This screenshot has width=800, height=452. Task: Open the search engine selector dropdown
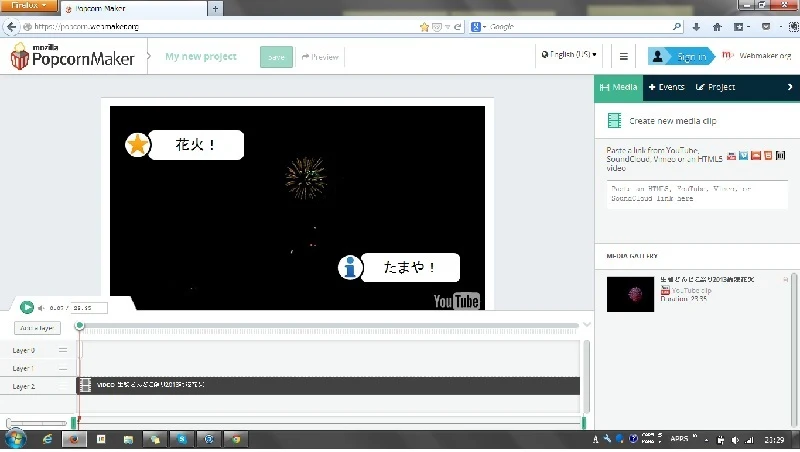pos(478,27)
